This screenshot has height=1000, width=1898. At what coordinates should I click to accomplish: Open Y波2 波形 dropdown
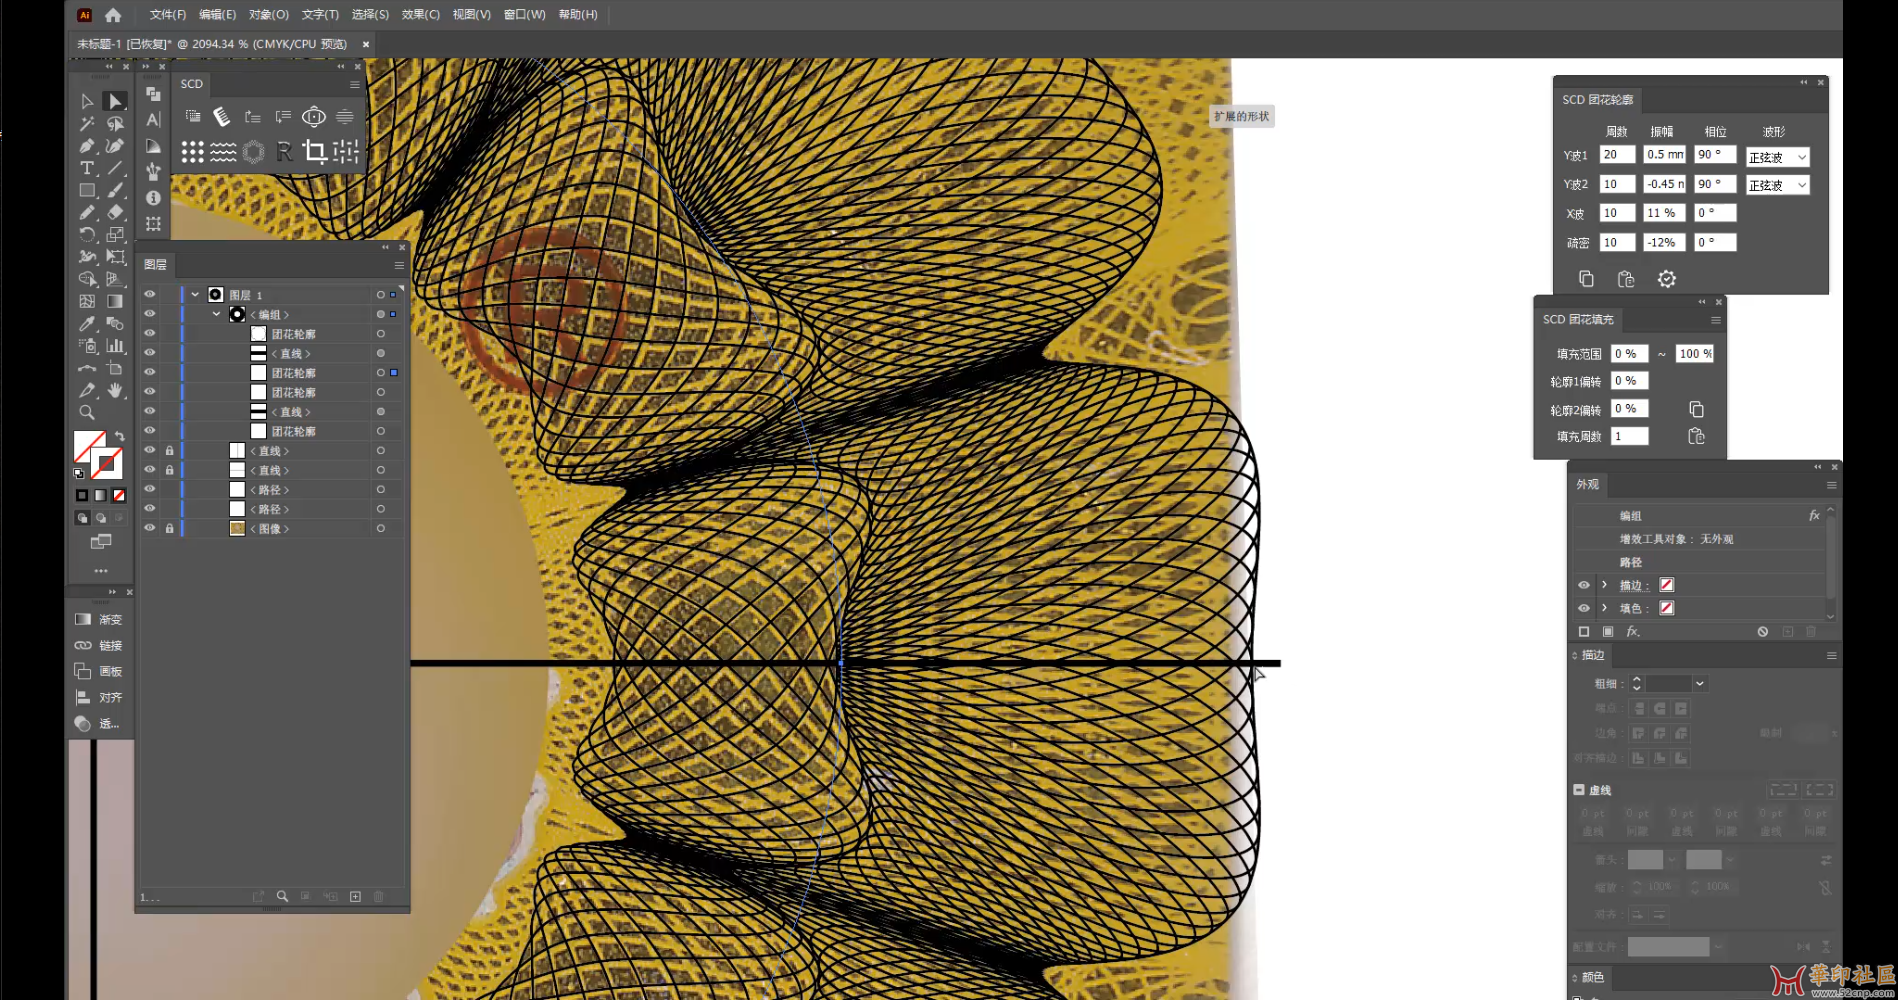[x=1778, y=185]
